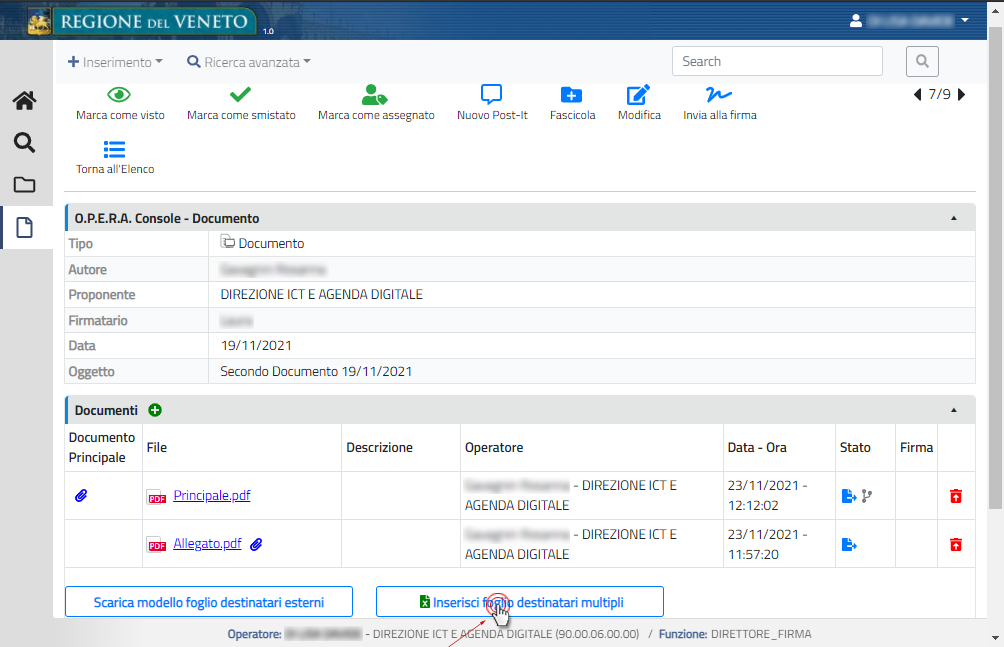Click paperclip icon next to Allegato.pdf
Image resolution: width=1004 pixels, height=647 pixels.
coord(256,544)
